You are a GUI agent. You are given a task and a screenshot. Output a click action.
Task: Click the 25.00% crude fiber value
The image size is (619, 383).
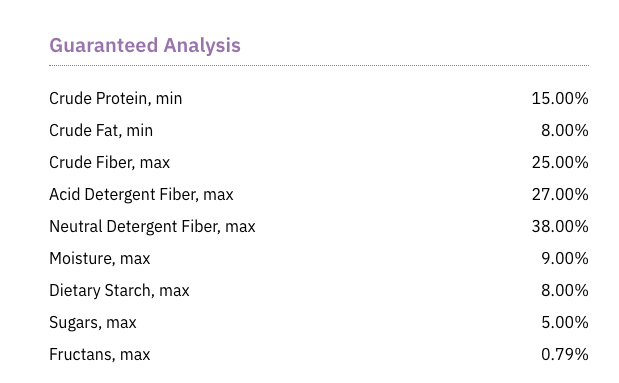click(560, 162)
